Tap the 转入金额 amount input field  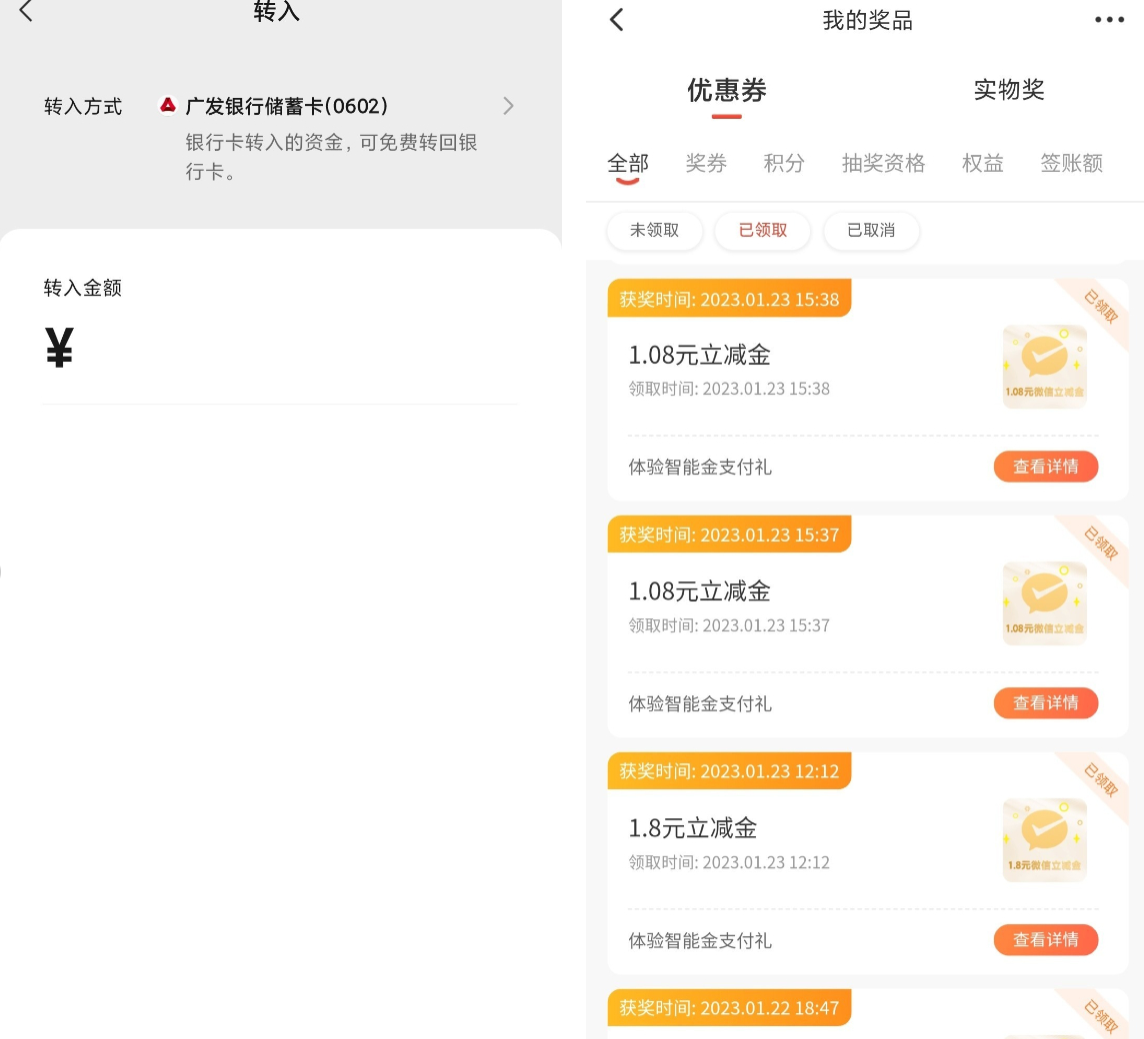pyautogui.click(x=290, y=350)
